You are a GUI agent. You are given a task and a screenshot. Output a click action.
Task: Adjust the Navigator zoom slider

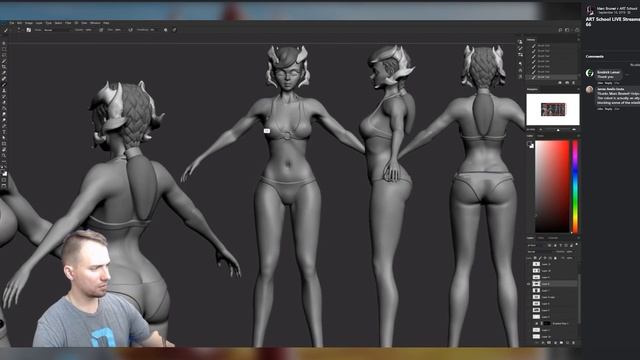coord(558,130)
